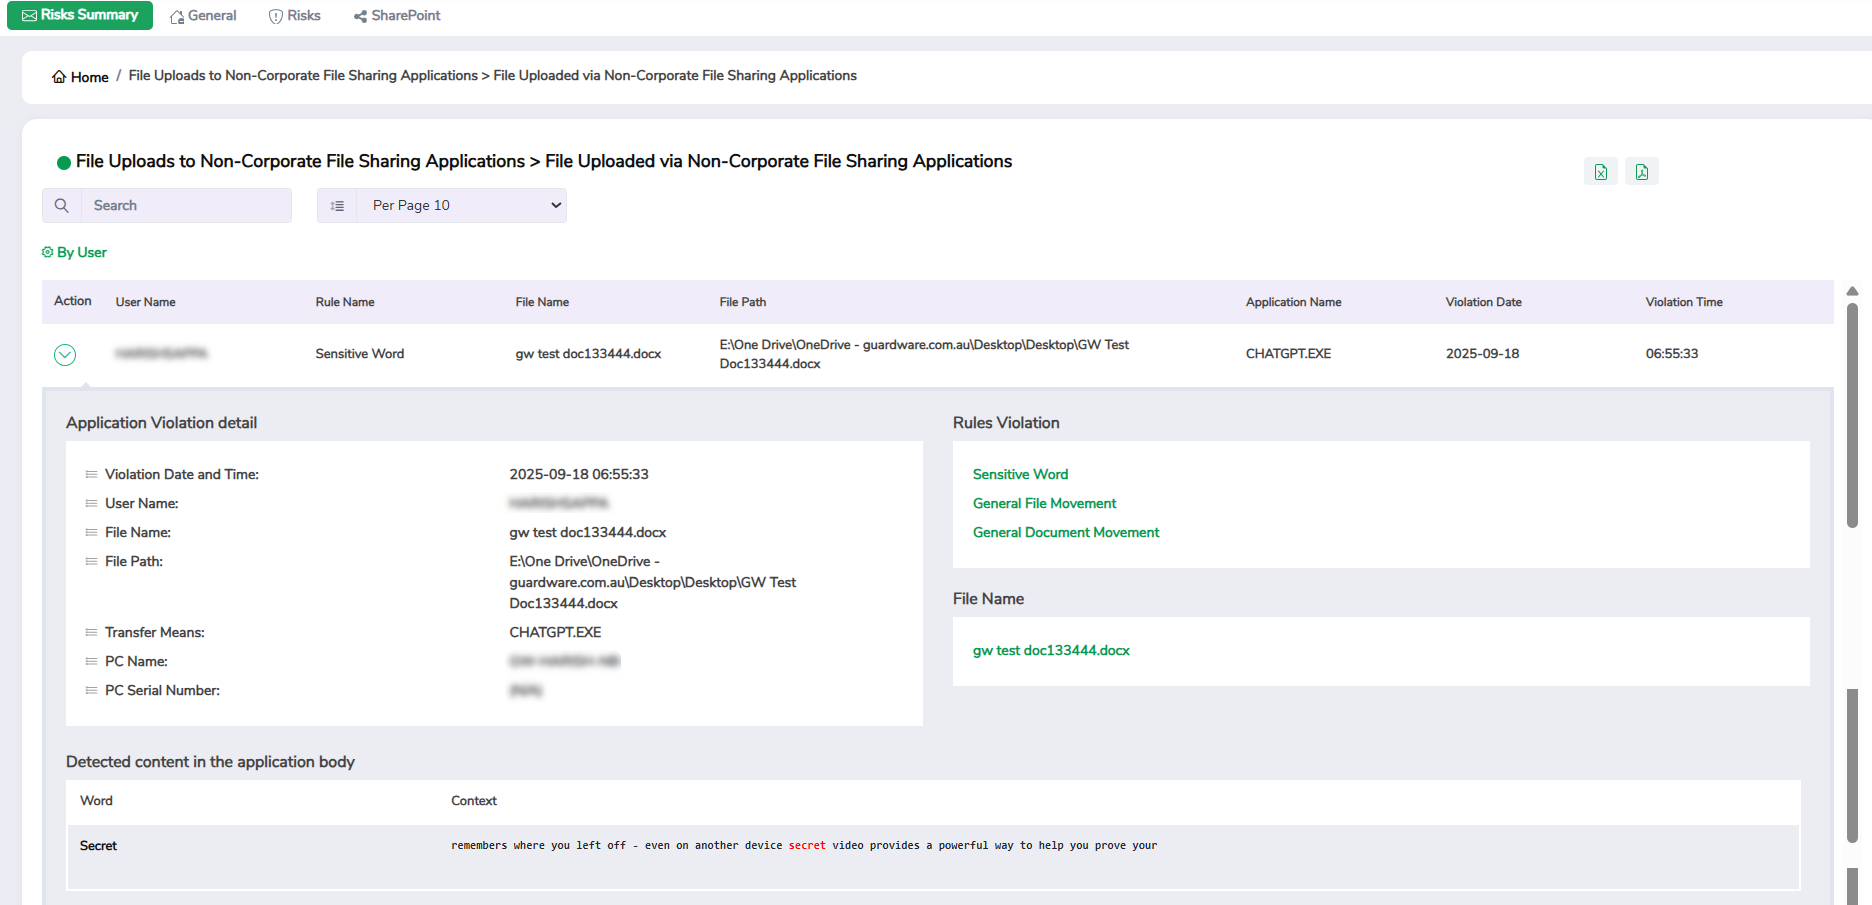Viewport: 1872px width, 905px height.
Task: Export the table as PDF
Action: pyautogui.click(x=1641, y=172)
